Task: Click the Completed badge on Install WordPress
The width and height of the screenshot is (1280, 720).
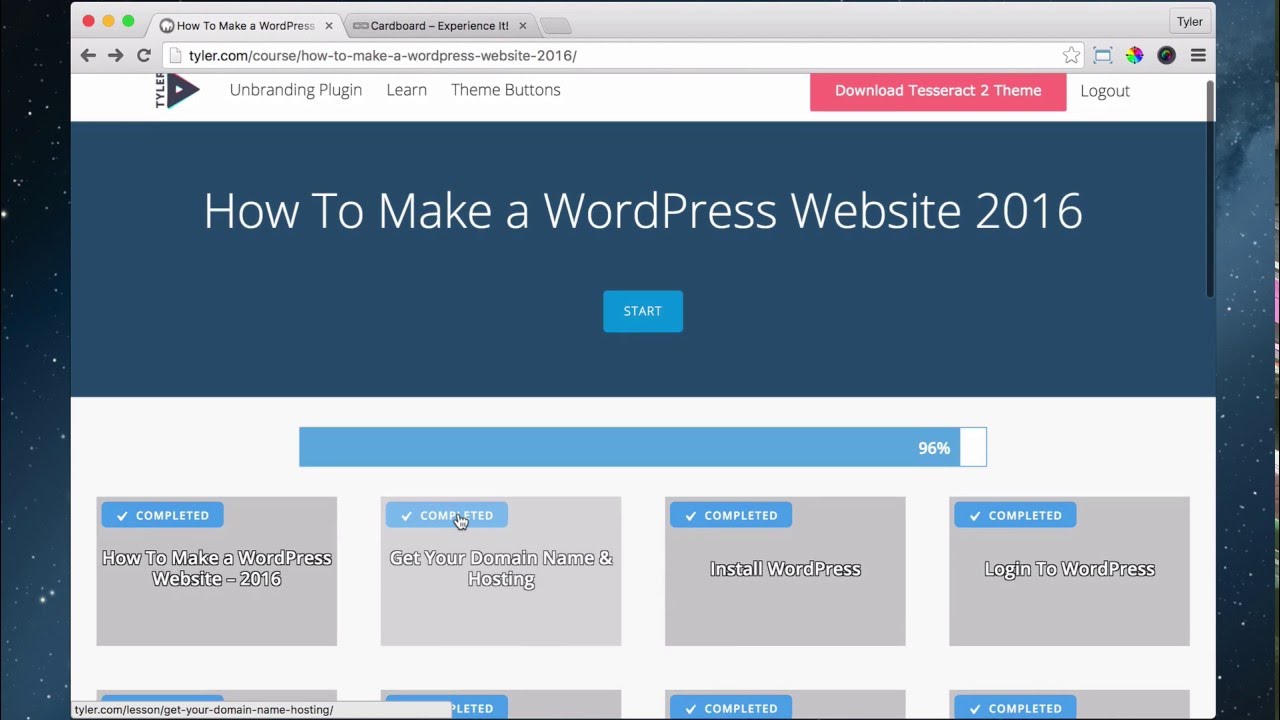Action: (x=731, y=515)
